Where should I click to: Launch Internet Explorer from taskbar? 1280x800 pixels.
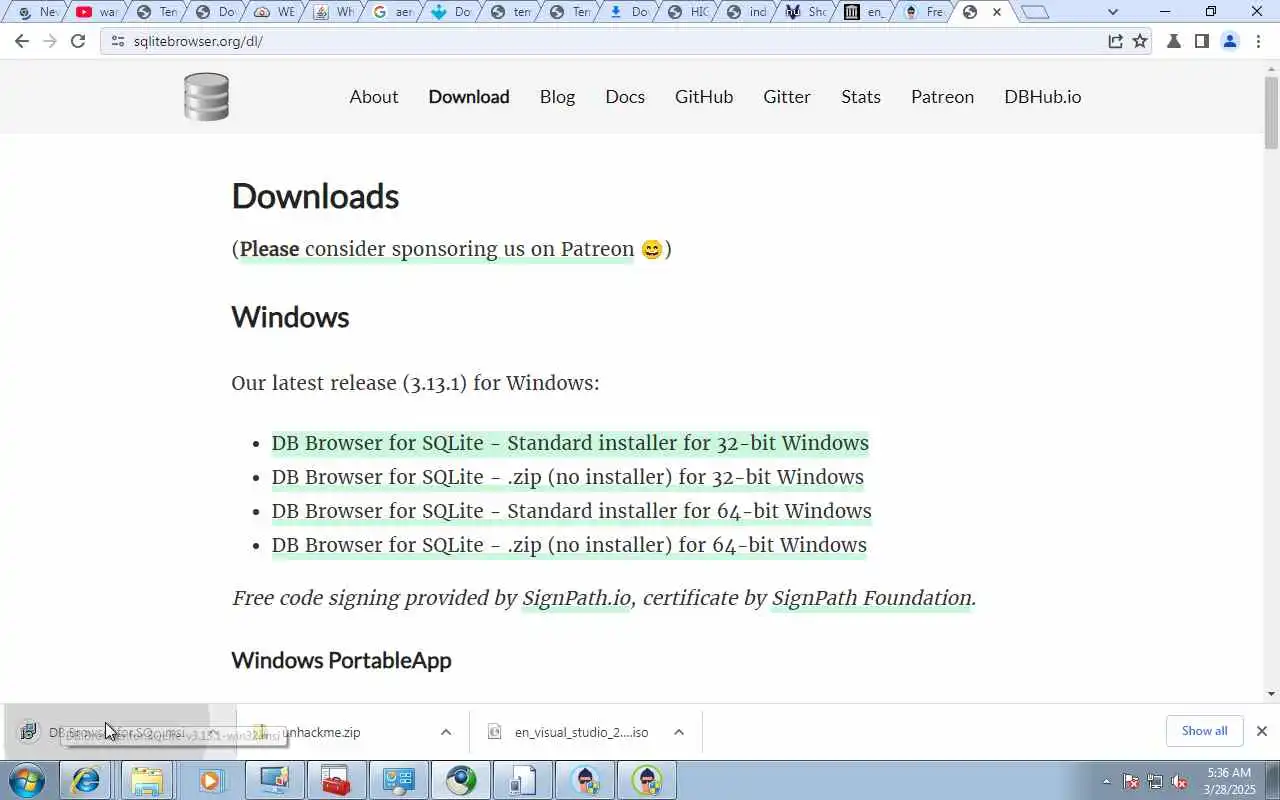pos(86,780)
